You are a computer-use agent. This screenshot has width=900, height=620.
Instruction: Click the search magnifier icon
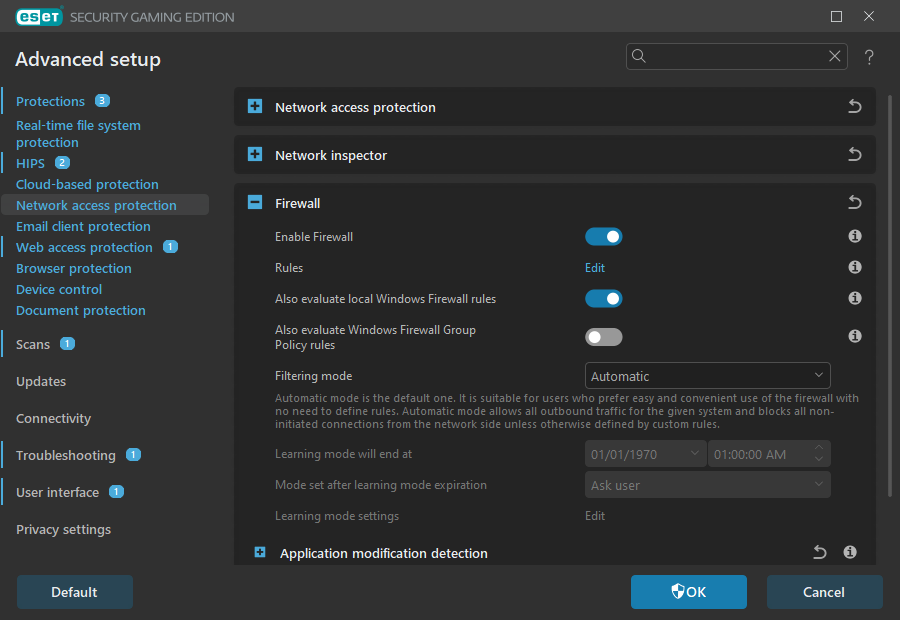(x=639, y=56)
